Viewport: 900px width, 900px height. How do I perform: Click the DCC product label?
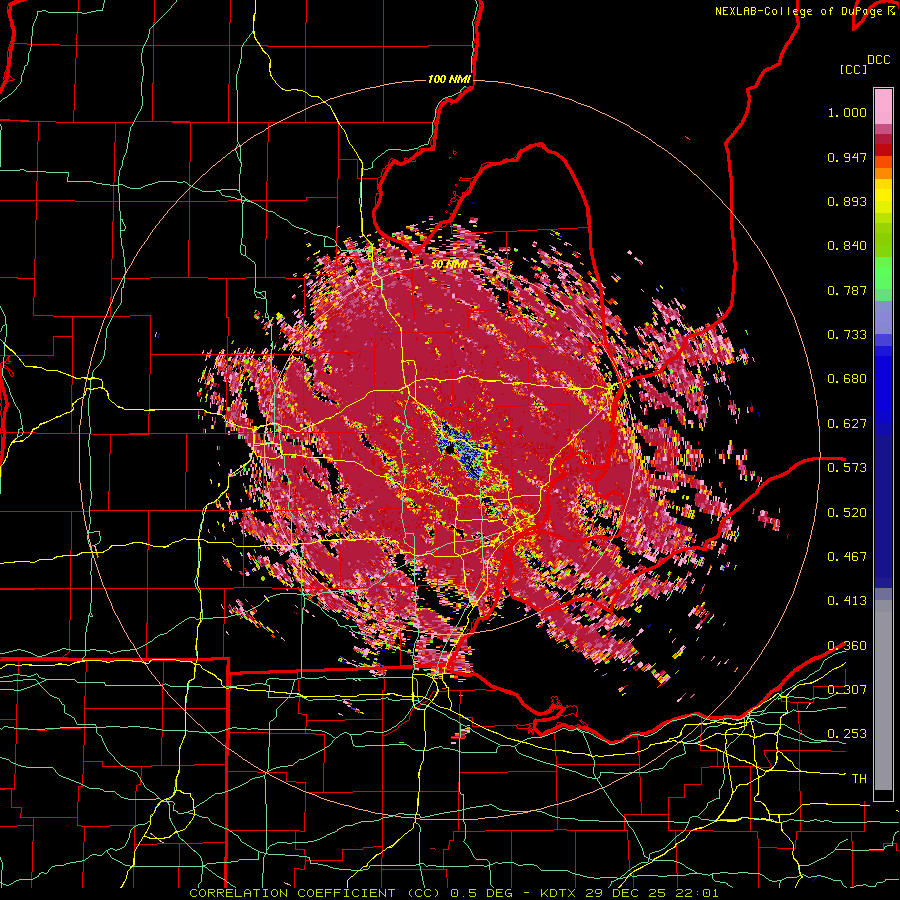click(878, 60)
